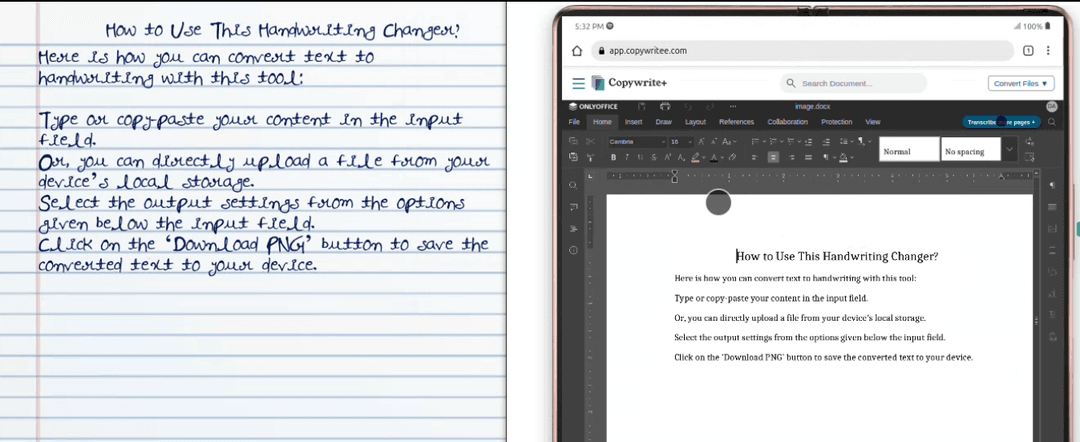1080x442 pixels.
Task: Click the paste icon in Home ribbon
Action: (573, 157)
